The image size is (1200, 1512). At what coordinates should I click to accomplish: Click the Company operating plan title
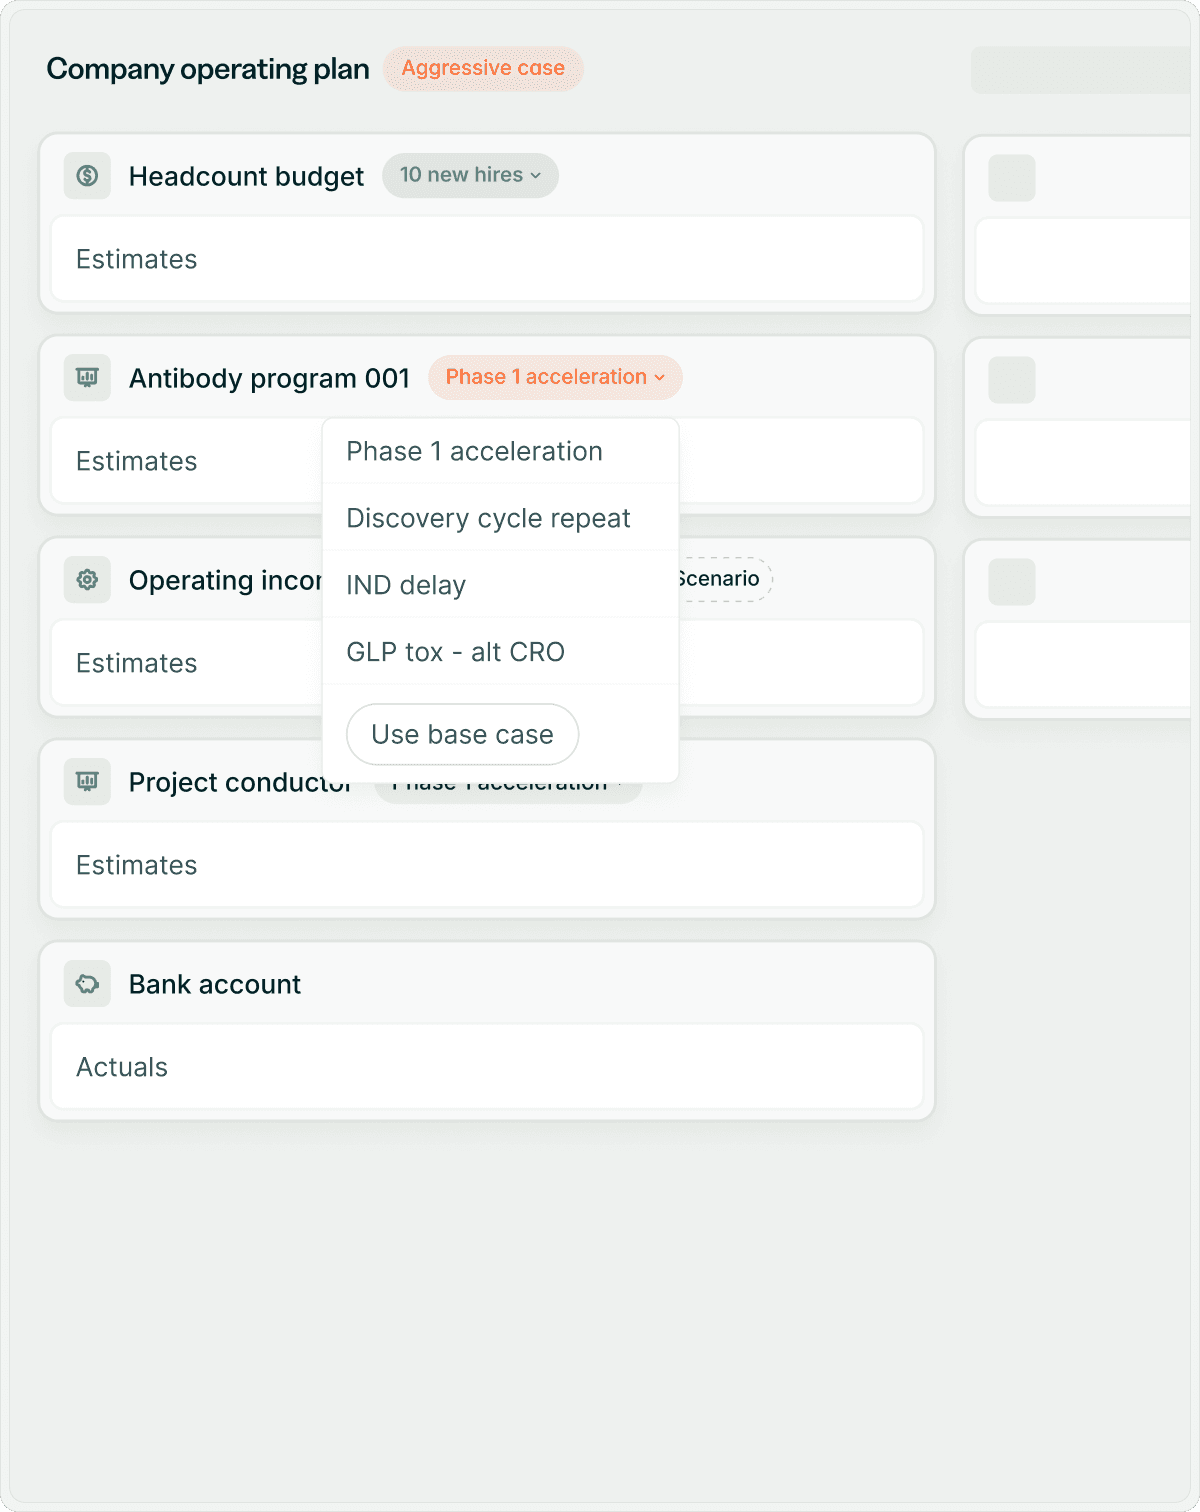tap(208, 69)
